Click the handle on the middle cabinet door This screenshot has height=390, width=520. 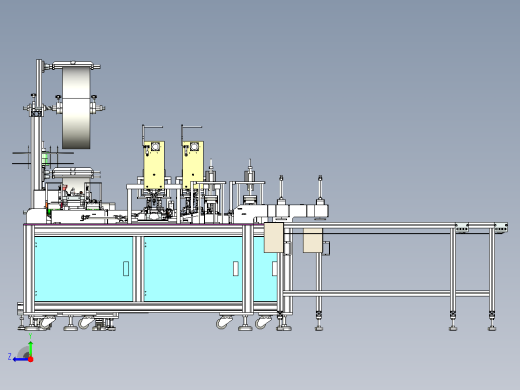(x=236, y=269)
